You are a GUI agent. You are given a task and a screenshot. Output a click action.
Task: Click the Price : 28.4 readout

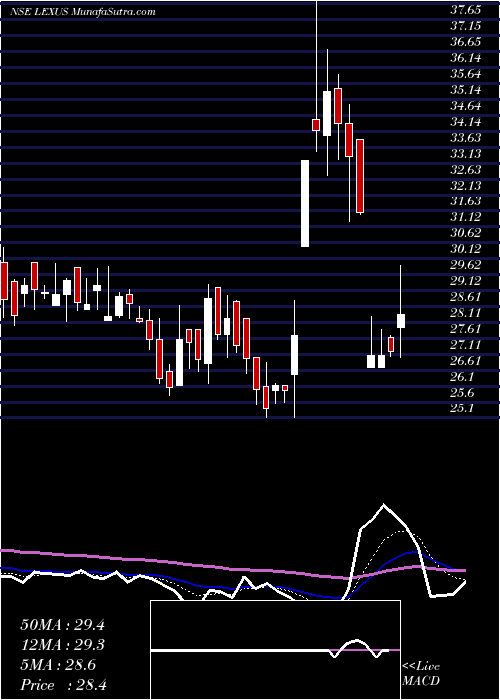pyautogui.click(x=63, y=685)
